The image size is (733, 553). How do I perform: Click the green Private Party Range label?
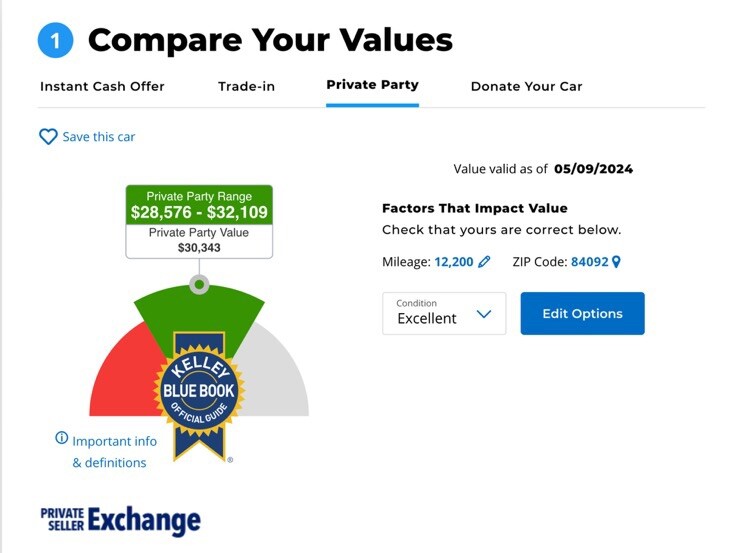199,205
